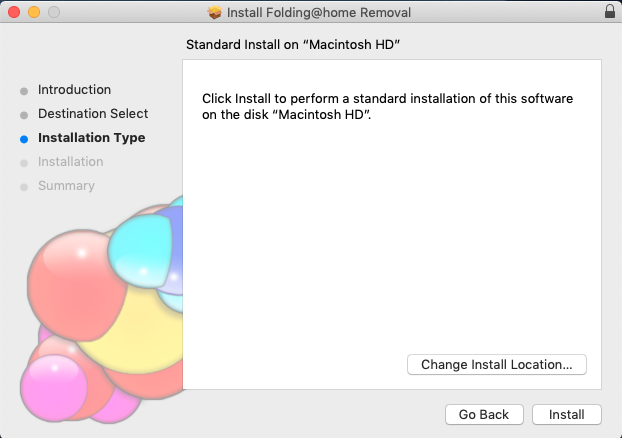Click the package icon in title bar
This screenshot has width=622, height=438.
215,12
